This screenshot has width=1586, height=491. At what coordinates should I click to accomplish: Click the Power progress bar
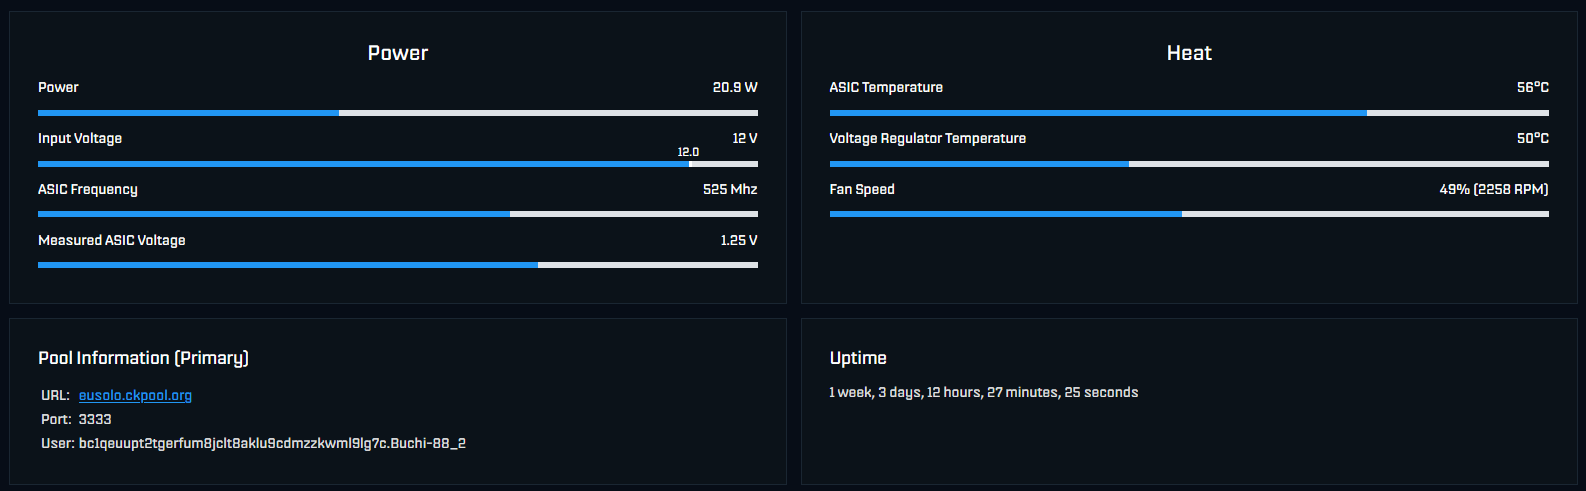point(398,113)
